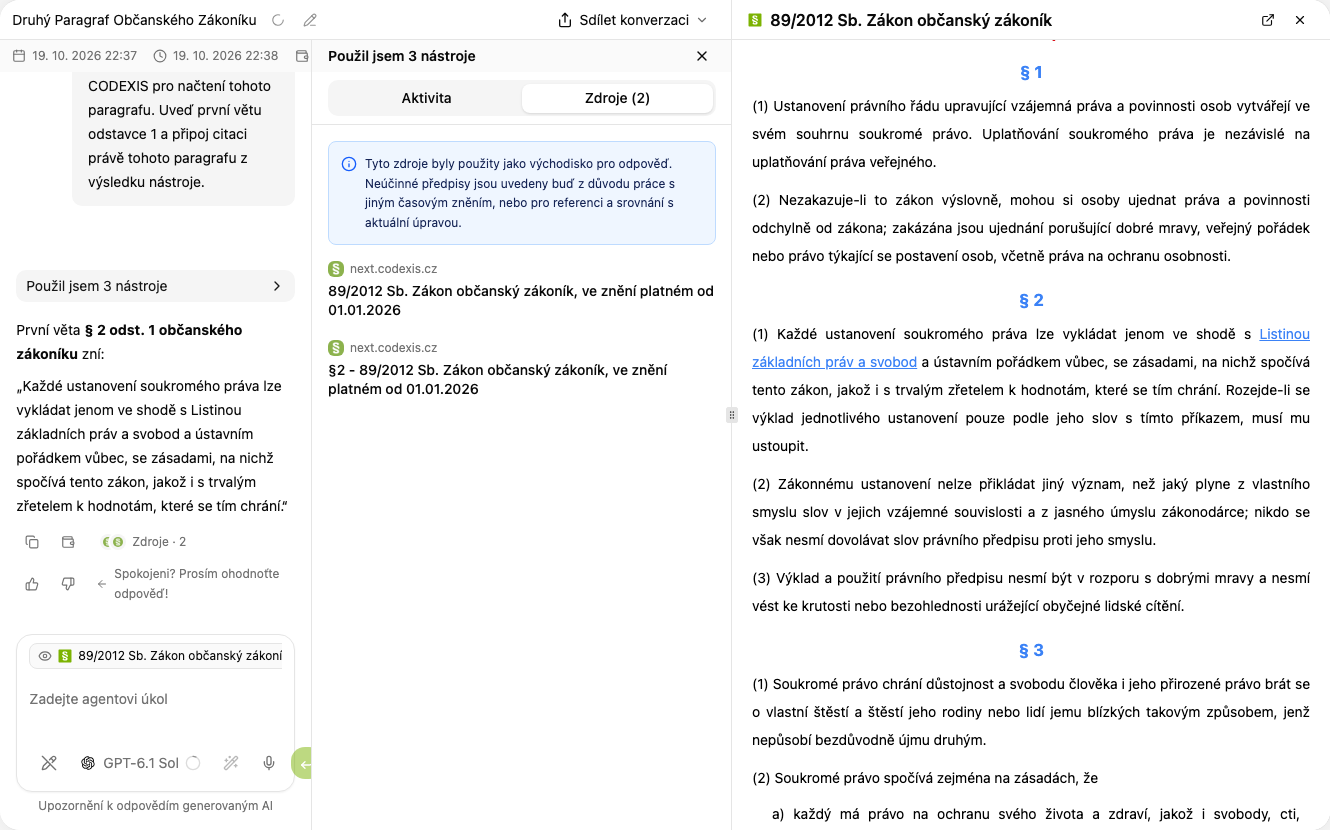Switch to the Aktivita tab

click(426, 98)
